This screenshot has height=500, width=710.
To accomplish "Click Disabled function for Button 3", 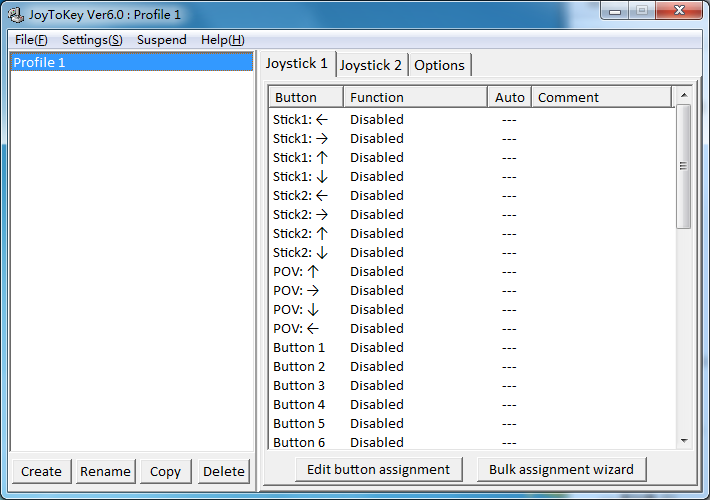I will point(377,386).
